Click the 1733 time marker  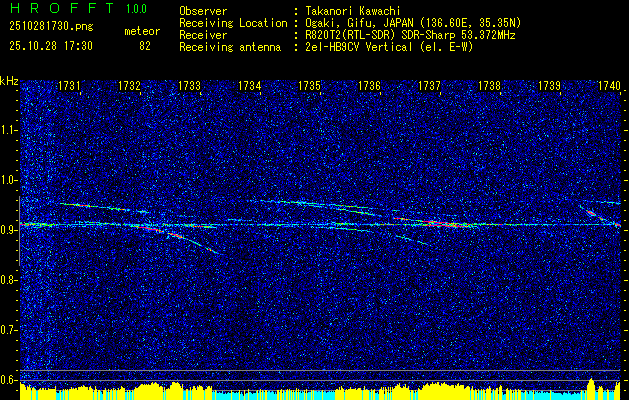(189, 86)
